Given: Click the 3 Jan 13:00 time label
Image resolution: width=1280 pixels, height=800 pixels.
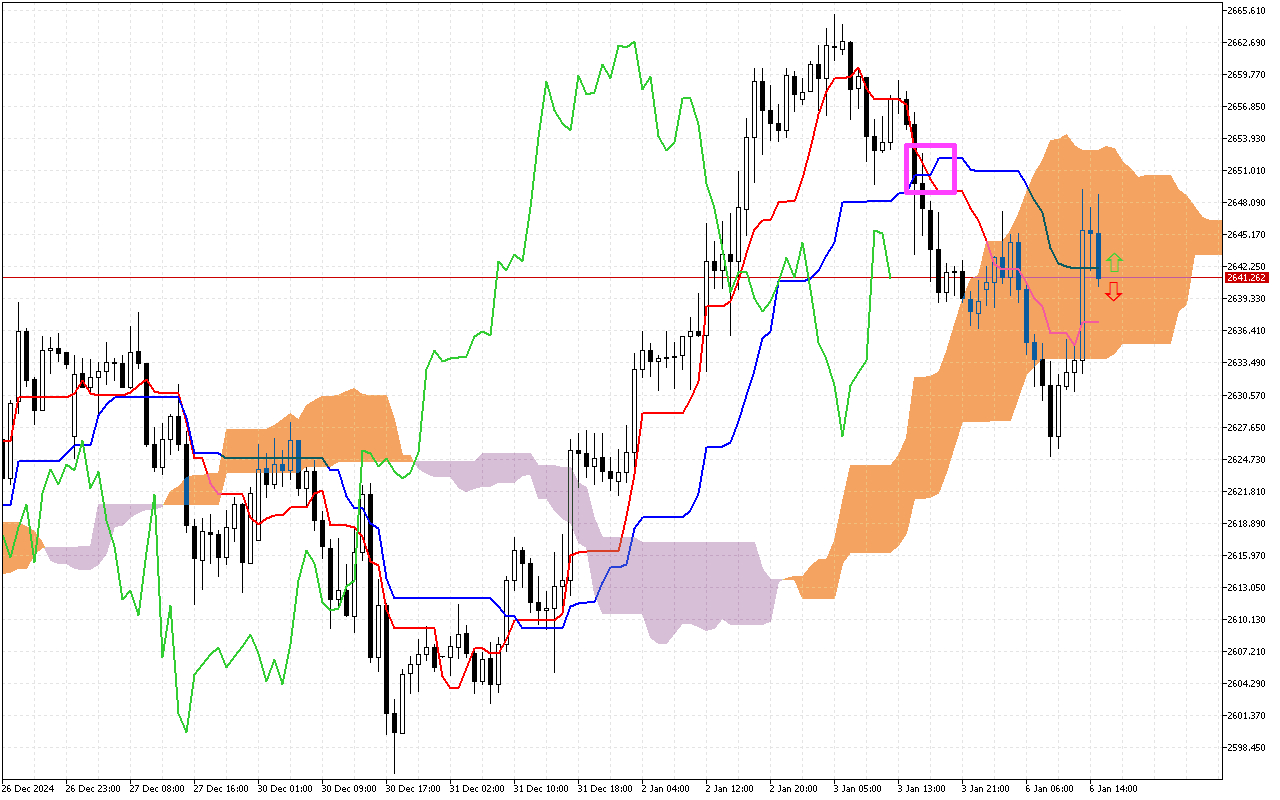Looking at the screenshot, I should [x=922, y=789].
